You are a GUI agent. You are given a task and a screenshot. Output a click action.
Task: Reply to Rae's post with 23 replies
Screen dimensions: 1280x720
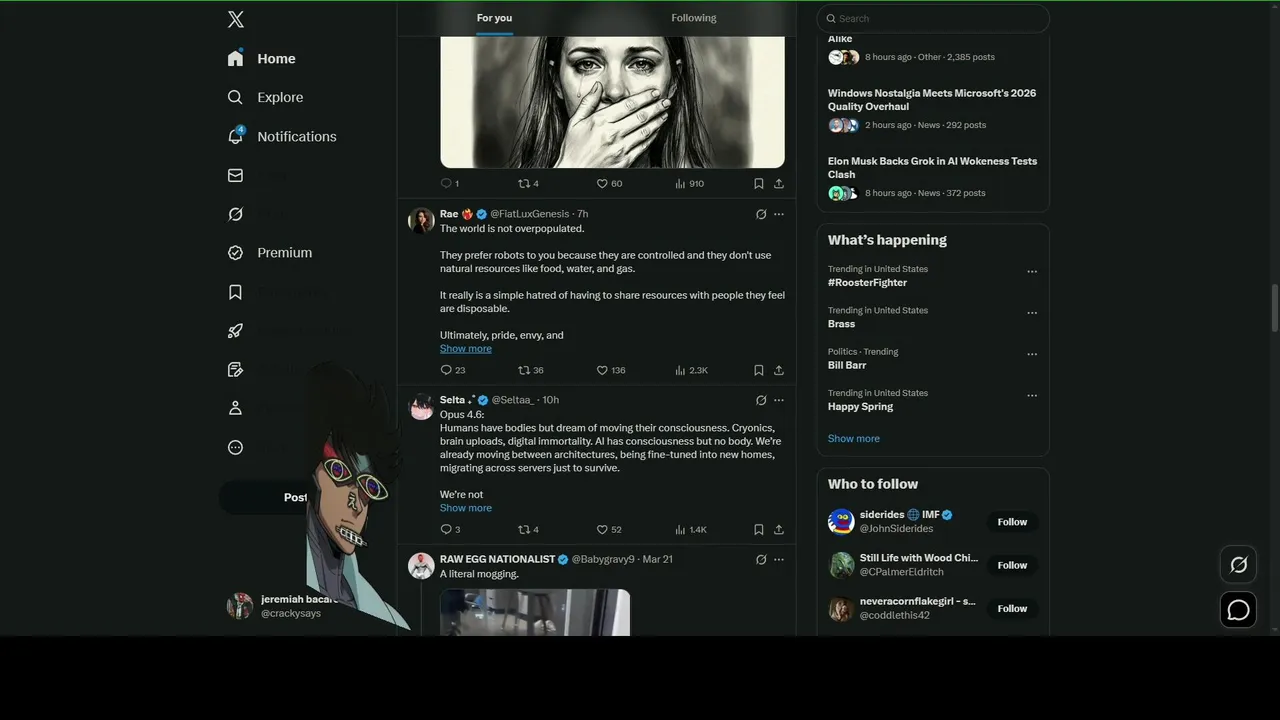click(453, 370)
